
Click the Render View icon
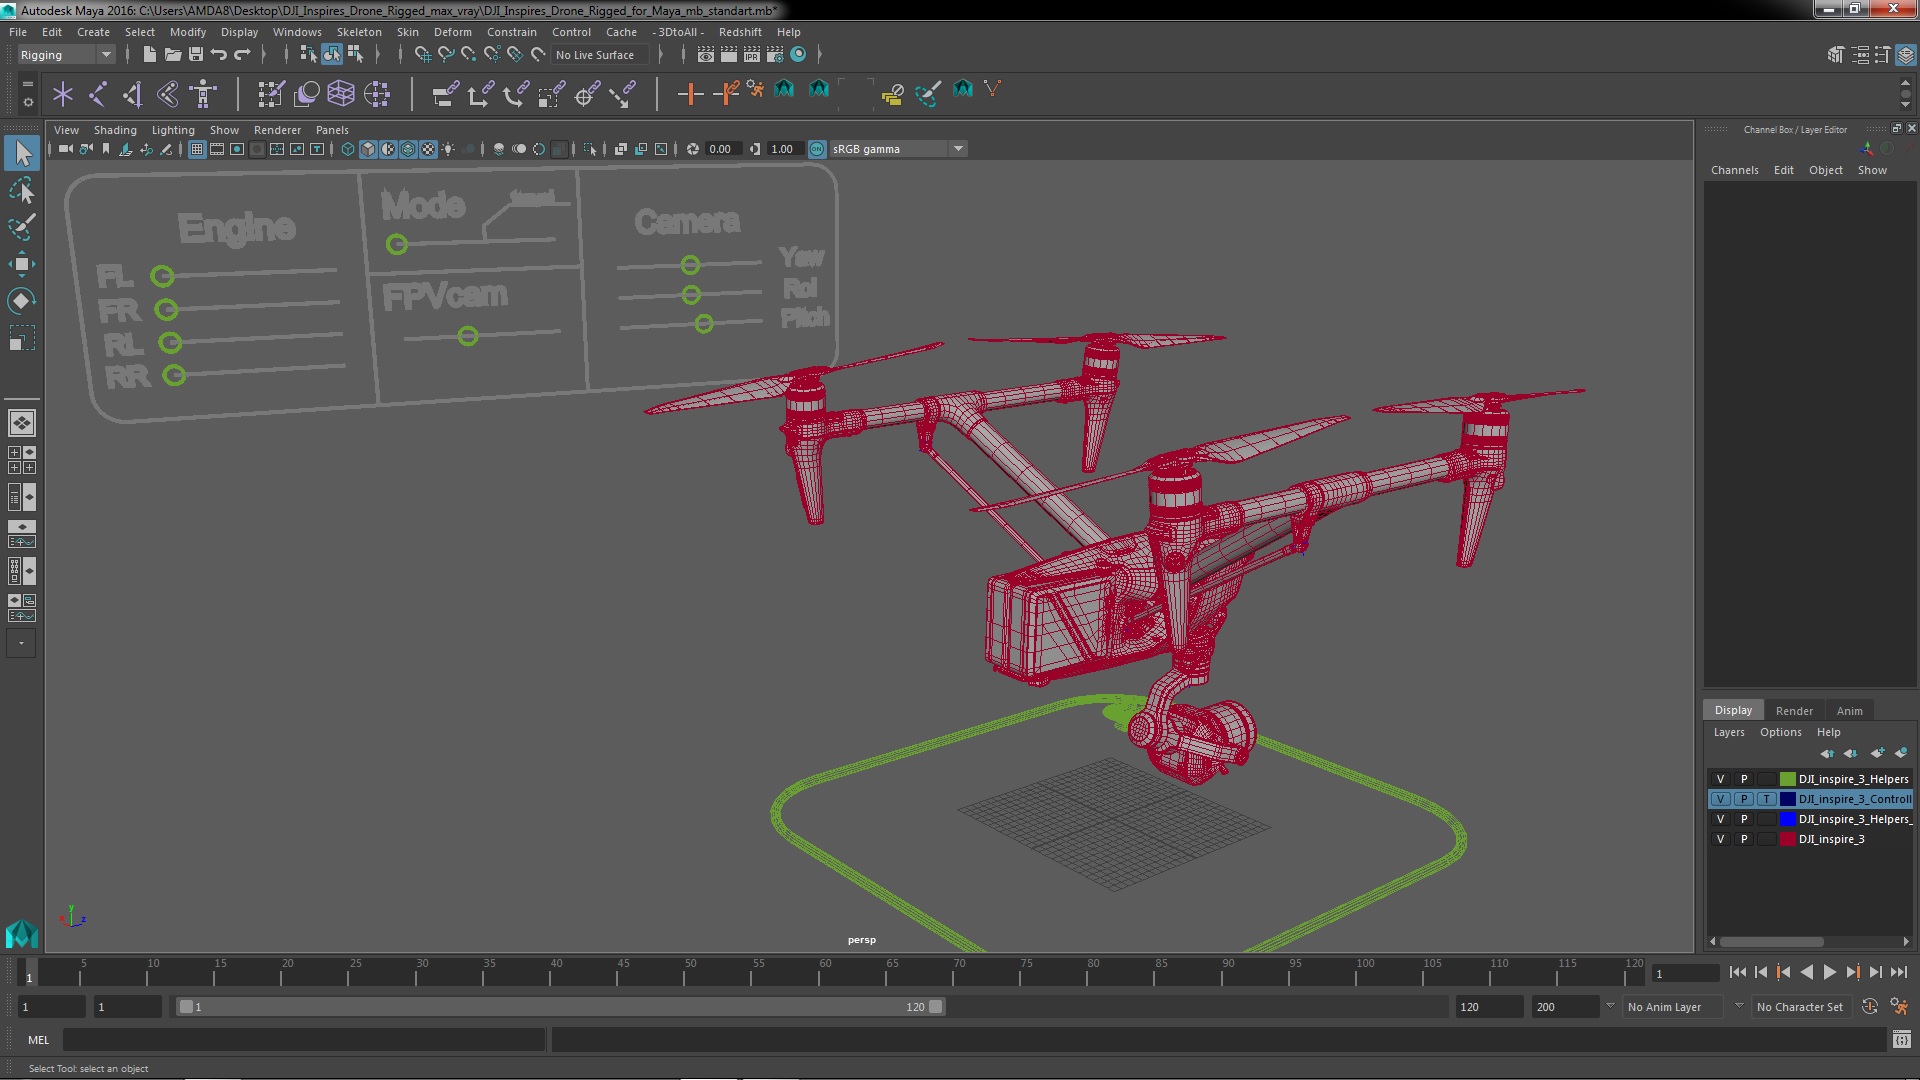pos(706,55)
